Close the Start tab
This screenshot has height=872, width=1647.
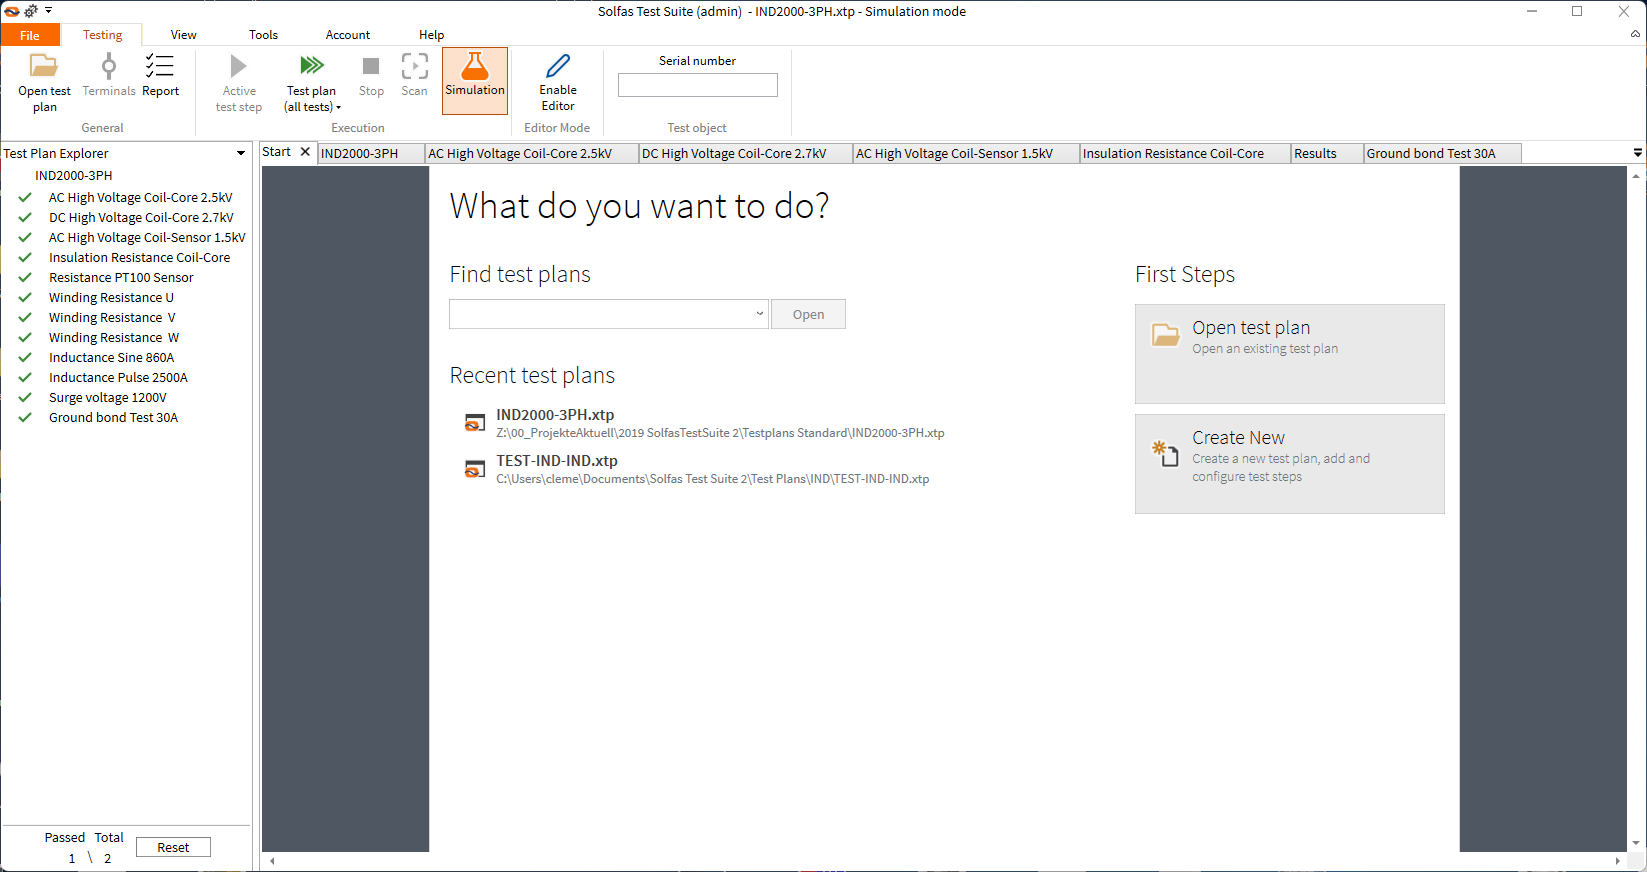305,152
